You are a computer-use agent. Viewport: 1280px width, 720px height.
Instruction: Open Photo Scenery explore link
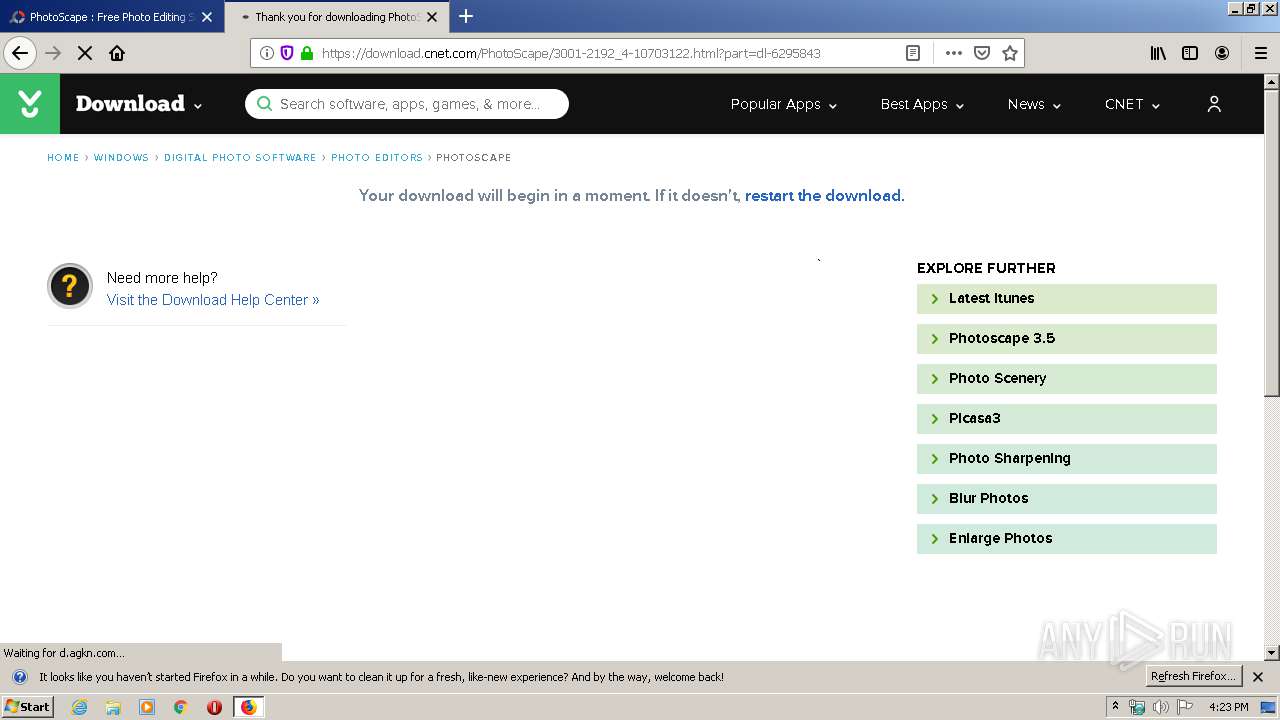click(x=1067, y=379)
